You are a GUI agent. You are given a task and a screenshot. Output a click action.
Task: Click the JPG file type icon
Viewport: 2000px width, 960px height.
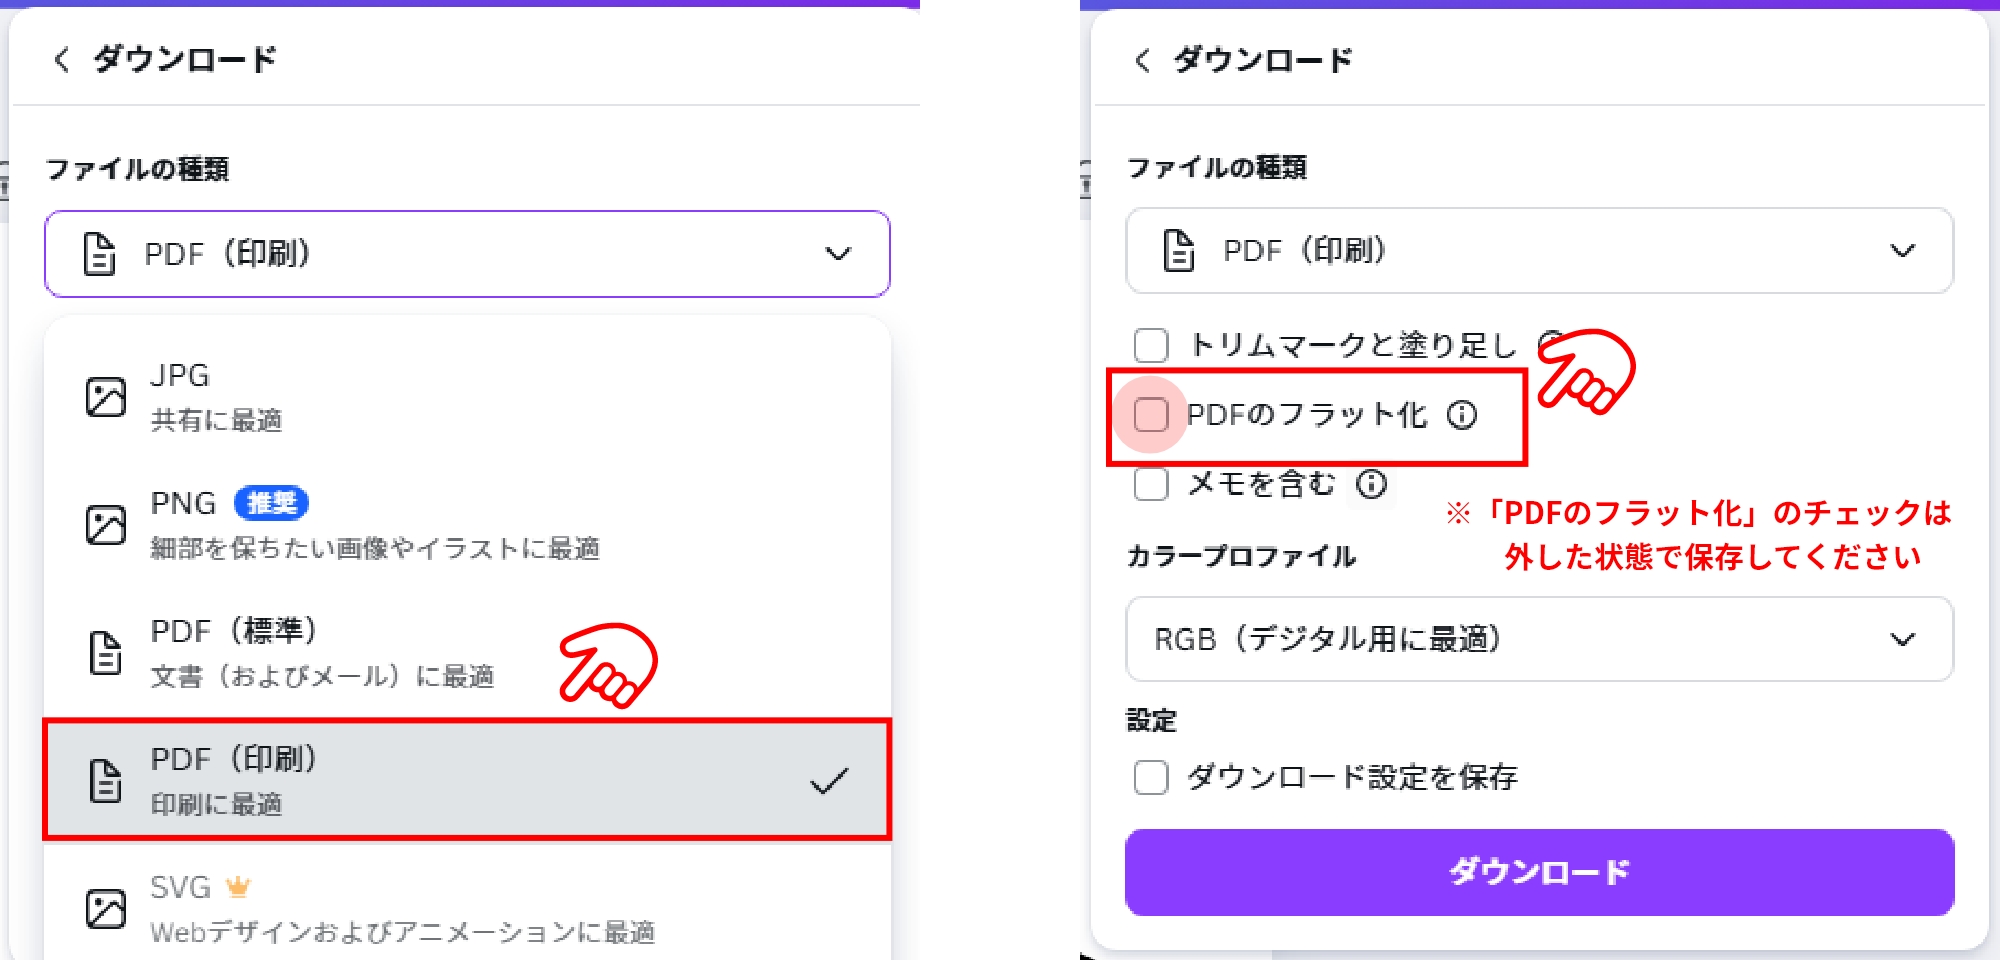pyautogui.click(x=104, y=396)
